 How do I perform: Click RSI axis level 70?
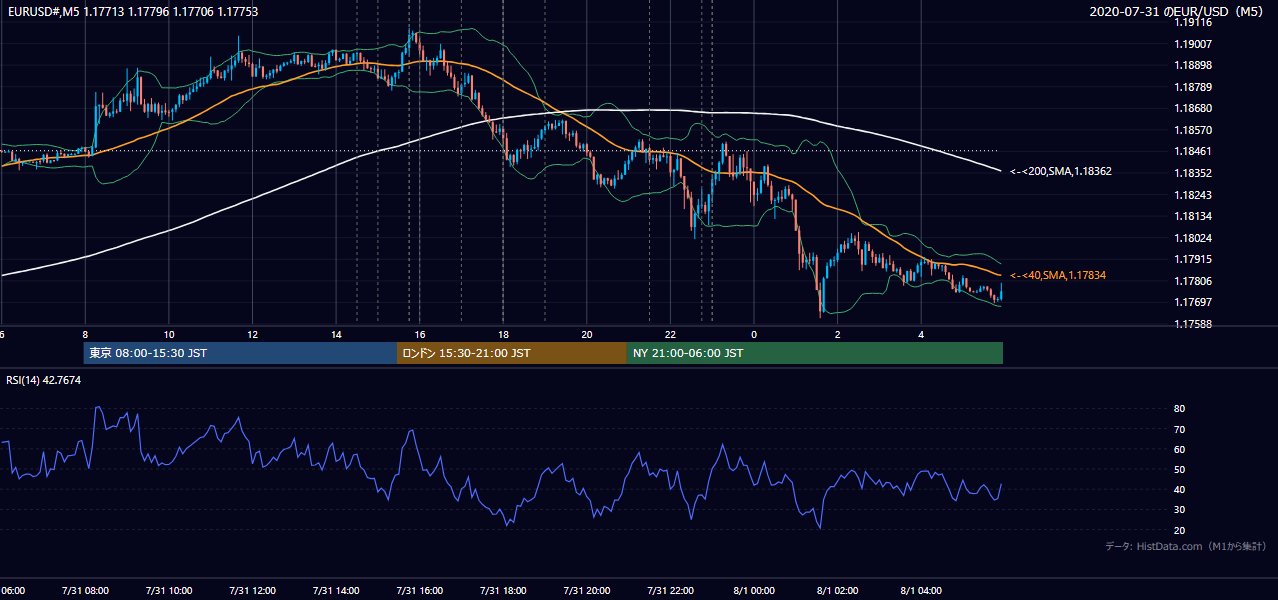tap(1179, 429)
